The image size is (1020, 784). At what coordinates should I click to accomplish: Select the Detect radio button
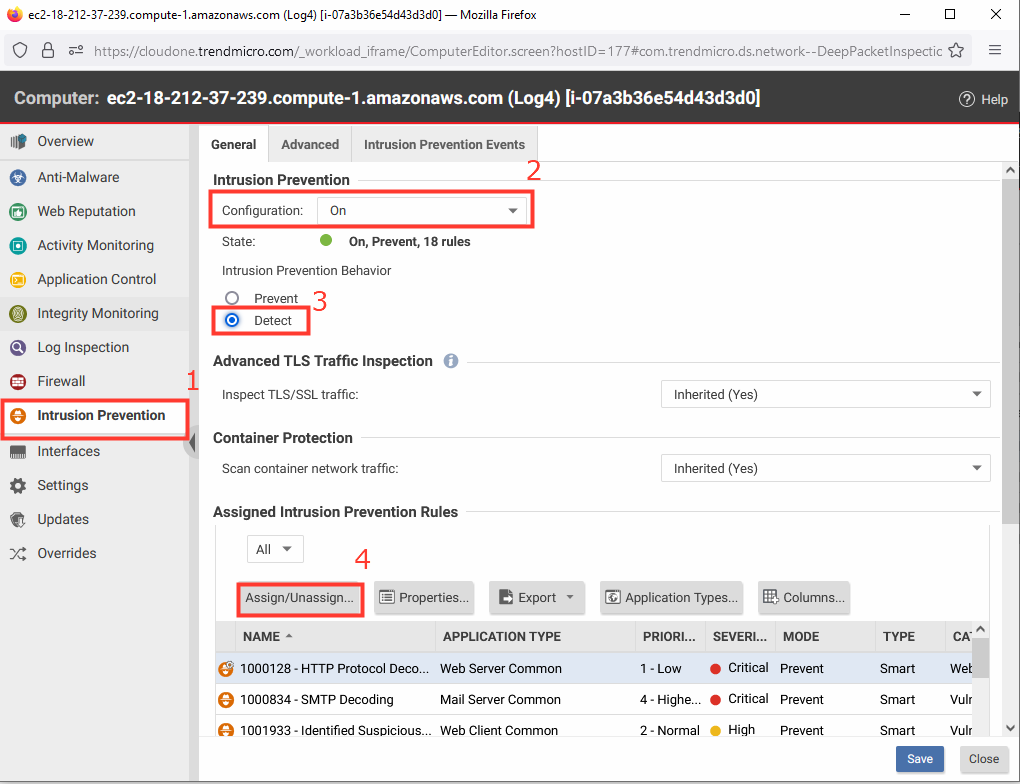(232, 320)
